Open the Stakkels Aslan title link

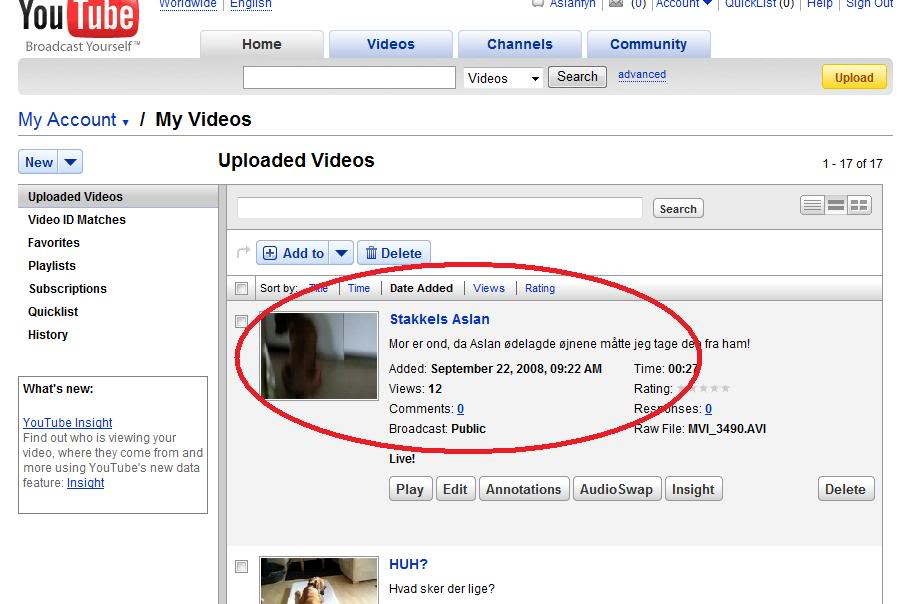coord(440,319)
